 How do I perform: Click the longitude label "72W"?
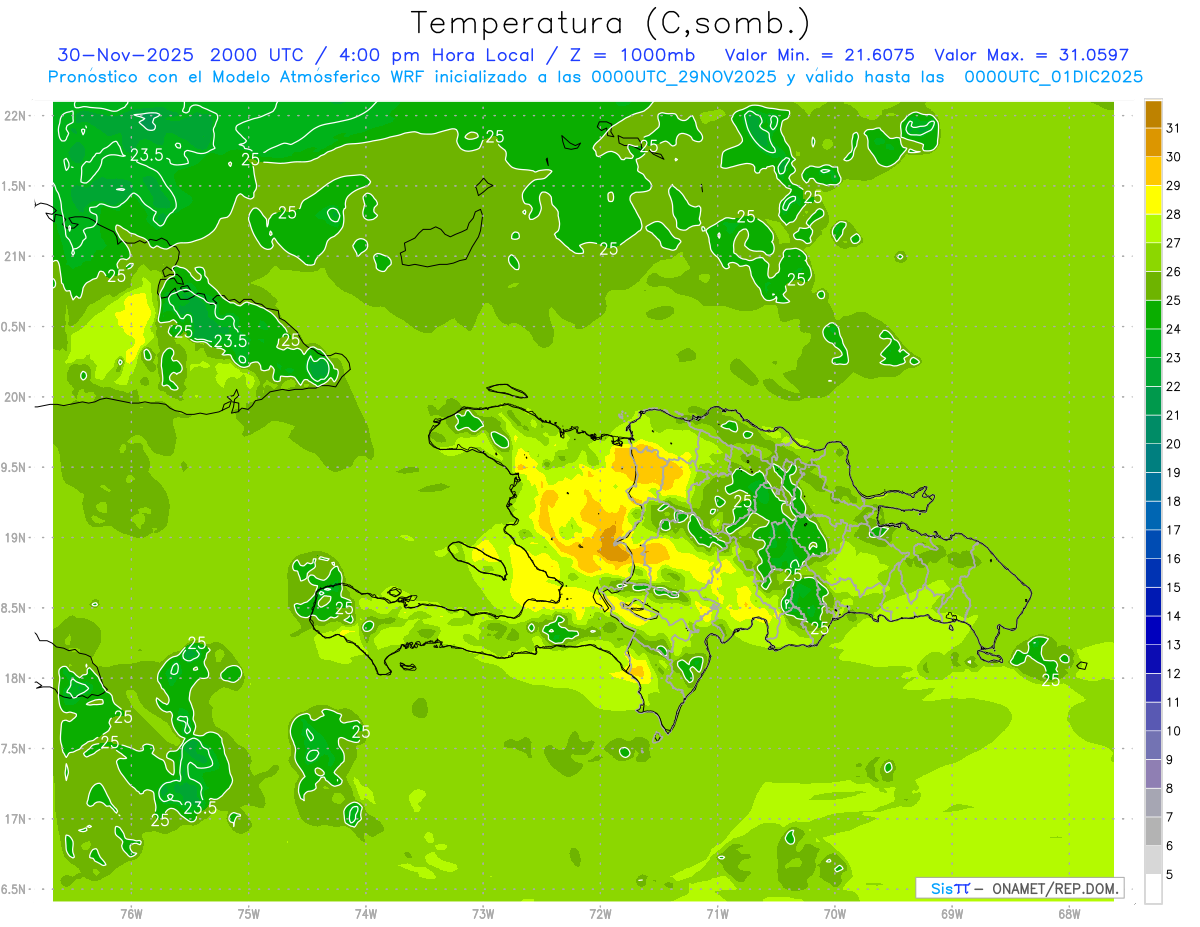(x=600, y=913)
